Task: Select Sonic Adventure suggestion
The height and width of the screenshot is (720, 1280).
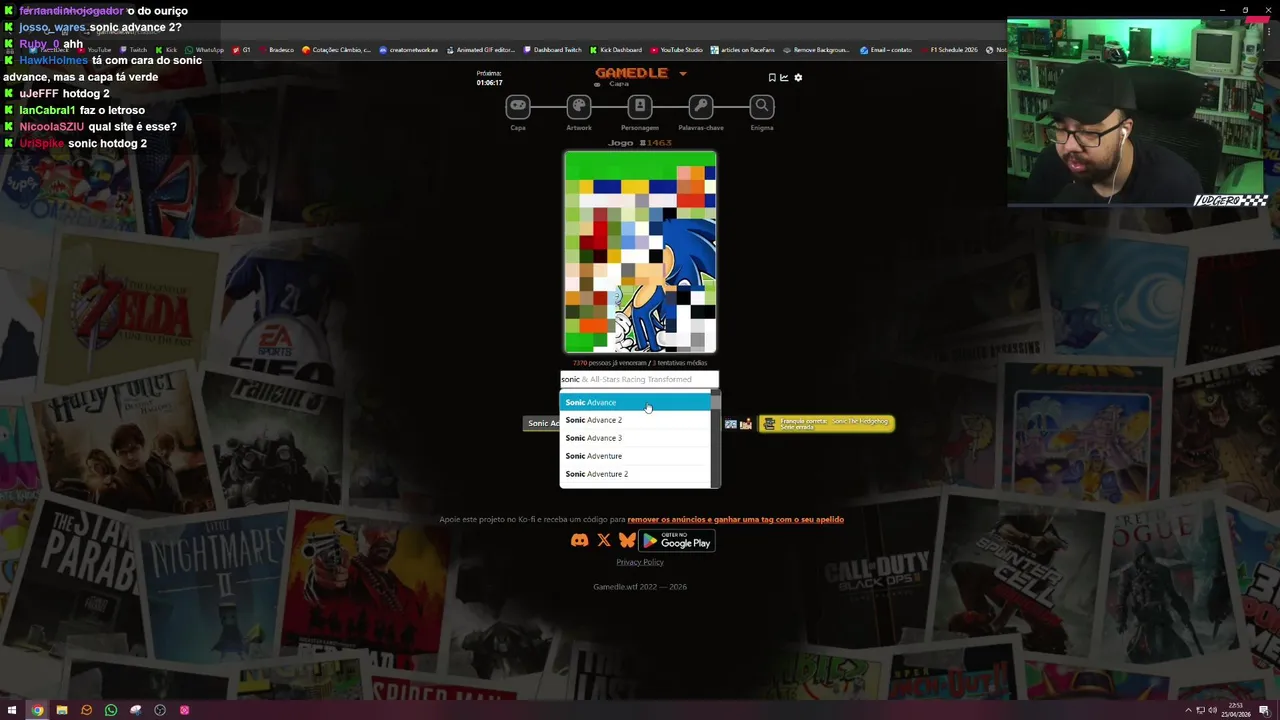Action: (635, 456)
